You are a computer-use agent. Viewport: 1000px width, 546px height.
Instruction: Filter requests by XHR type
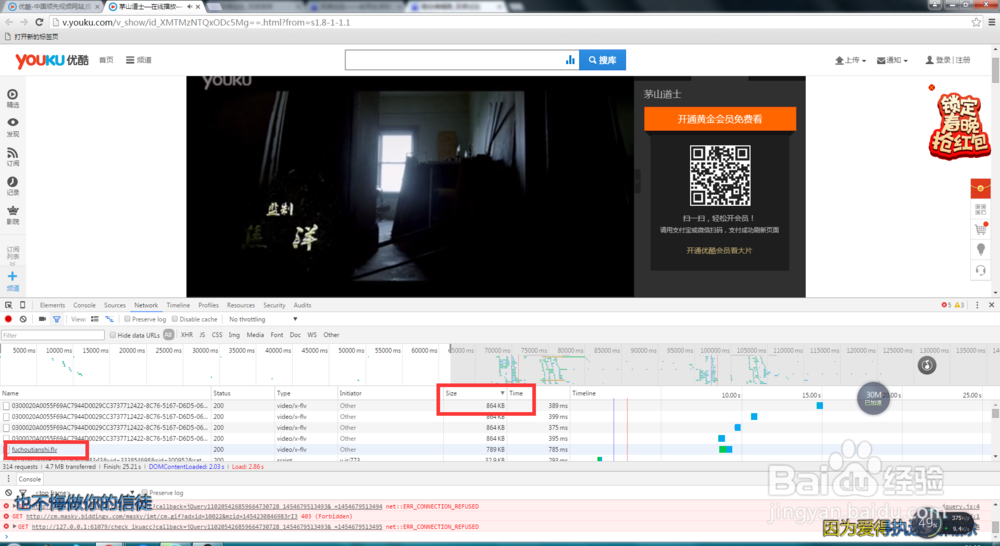click(186, 335)
